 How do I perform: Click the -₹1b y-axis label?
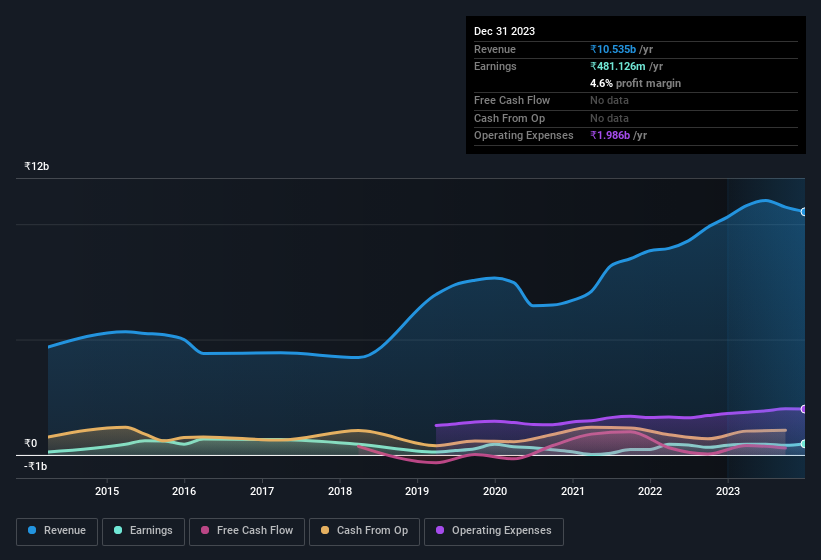click(36, 466)
